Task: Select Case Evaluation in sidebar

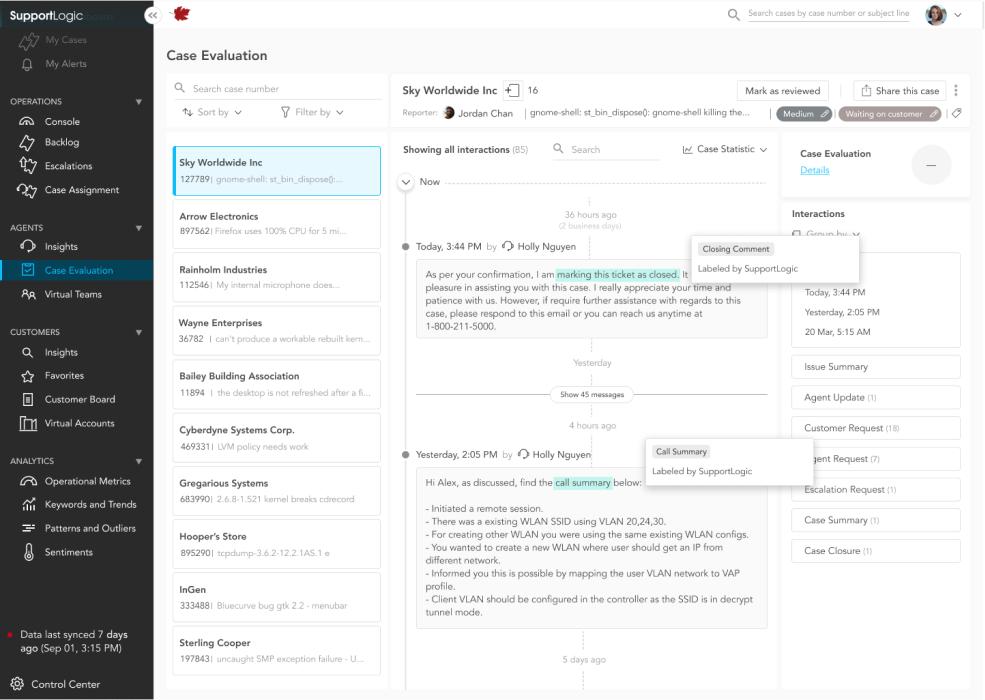Action: 77,270
